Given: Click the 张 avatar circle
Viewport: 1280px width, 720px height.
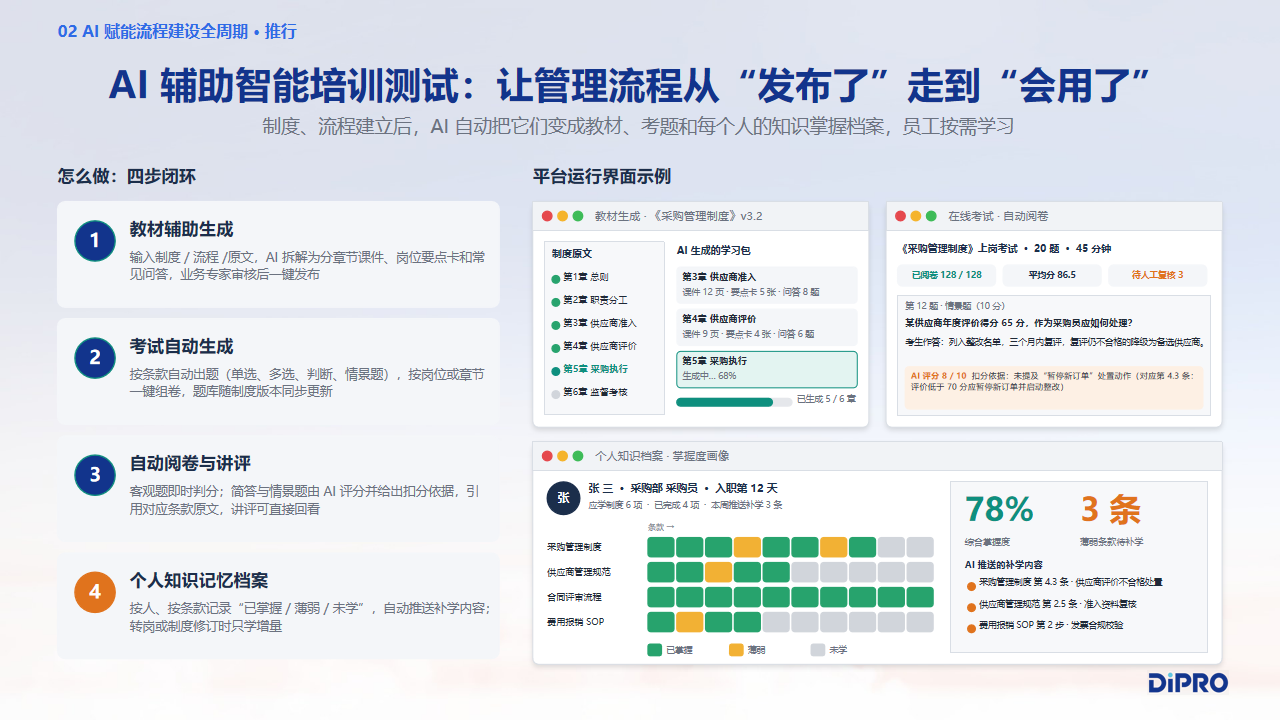Looking at the screenshot, I should [x=563, y=498].
